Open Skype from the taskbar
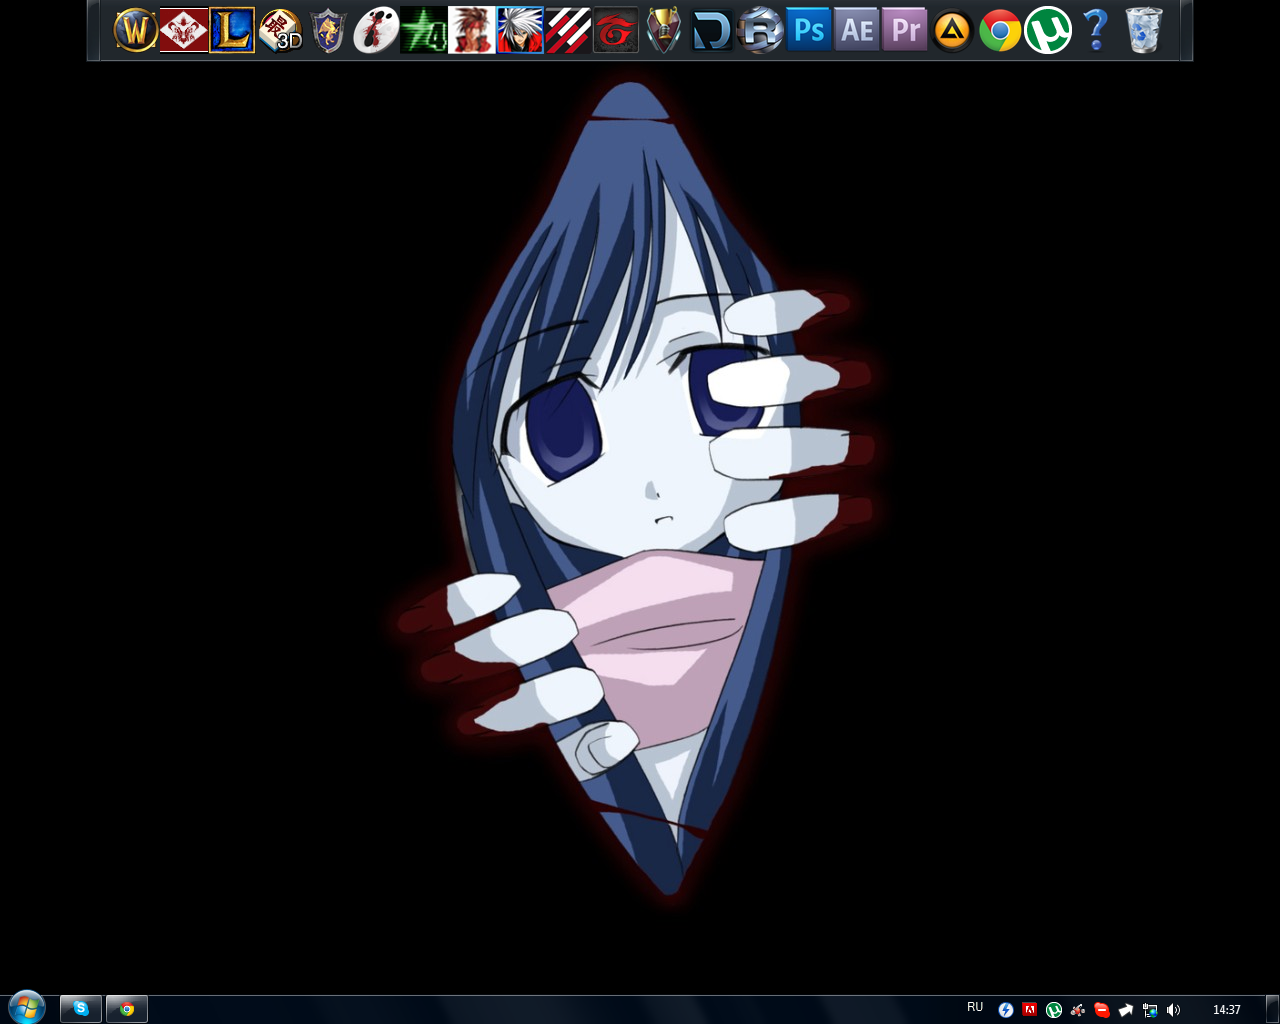The width and height of the screenshot is (1280, 1024). click(80, 1009)
